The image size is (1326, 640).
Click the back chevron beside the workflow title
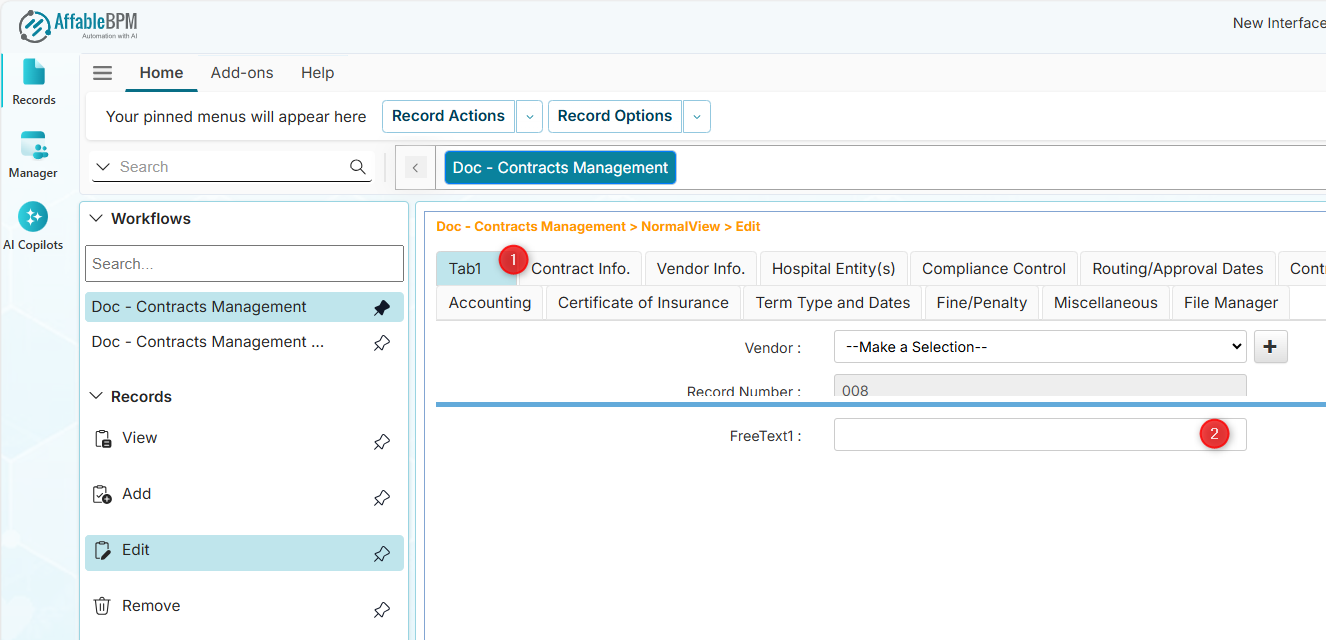(x=415, y=168)
